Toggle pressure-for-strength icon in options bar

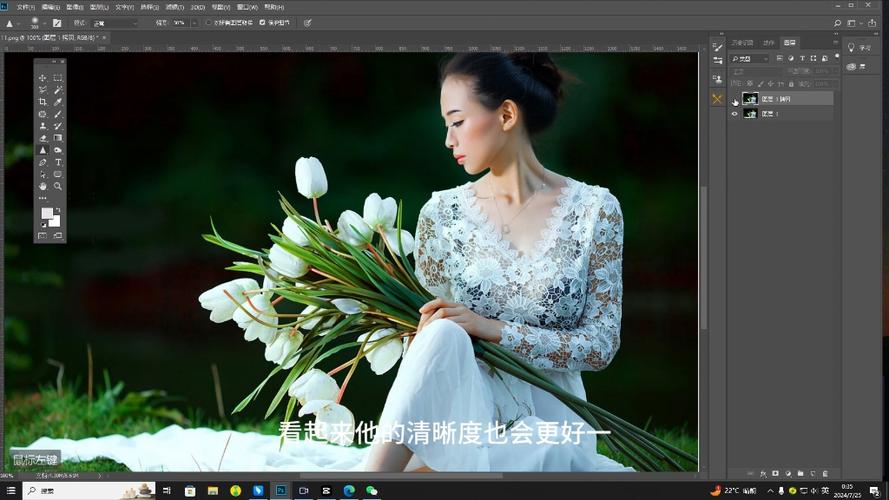click(x=307, y=23)
